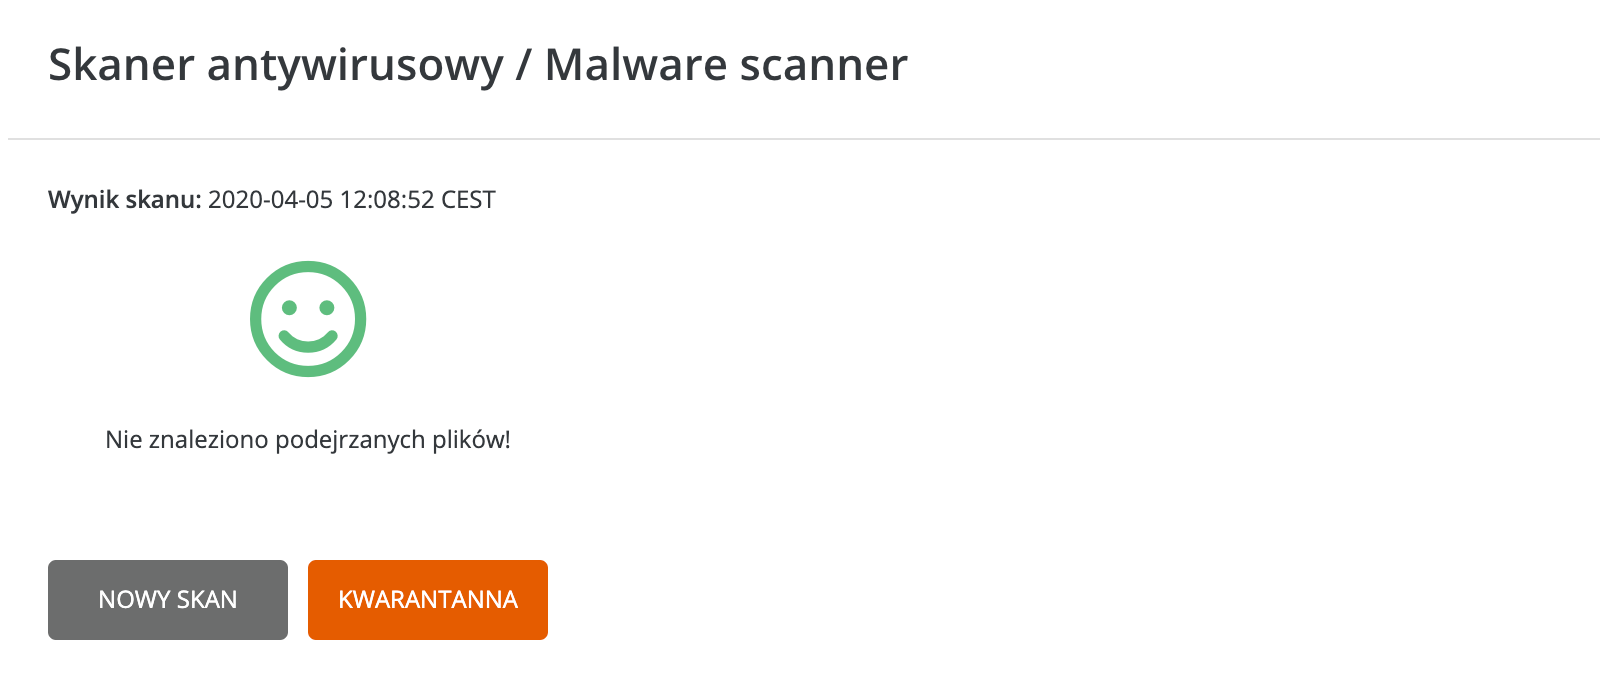This screenshot has width=1600, height=700.
Task: Start a new scan with NOWY SKAN
Action: (168, 600)
